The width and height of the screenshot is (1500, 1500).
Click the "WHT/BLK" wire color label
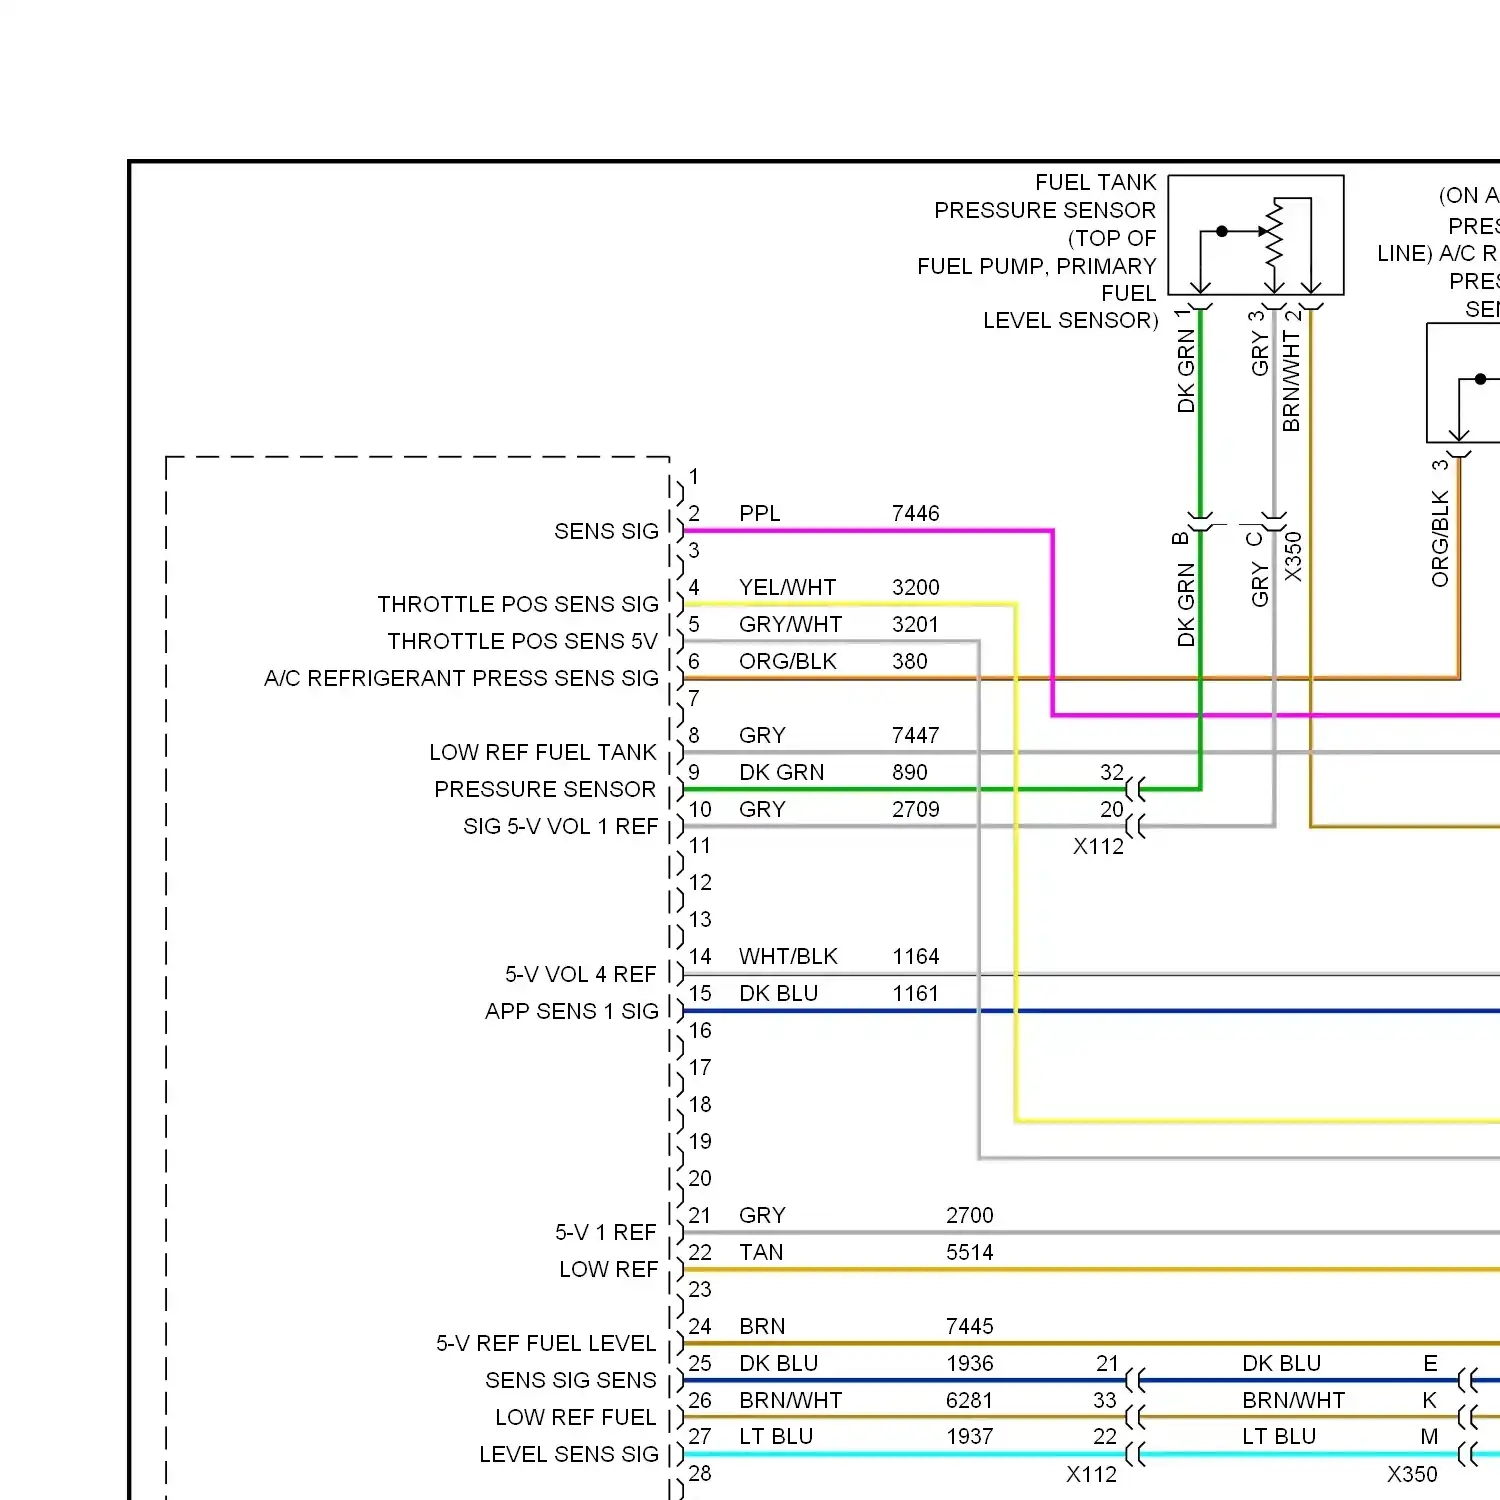[788, 956]
